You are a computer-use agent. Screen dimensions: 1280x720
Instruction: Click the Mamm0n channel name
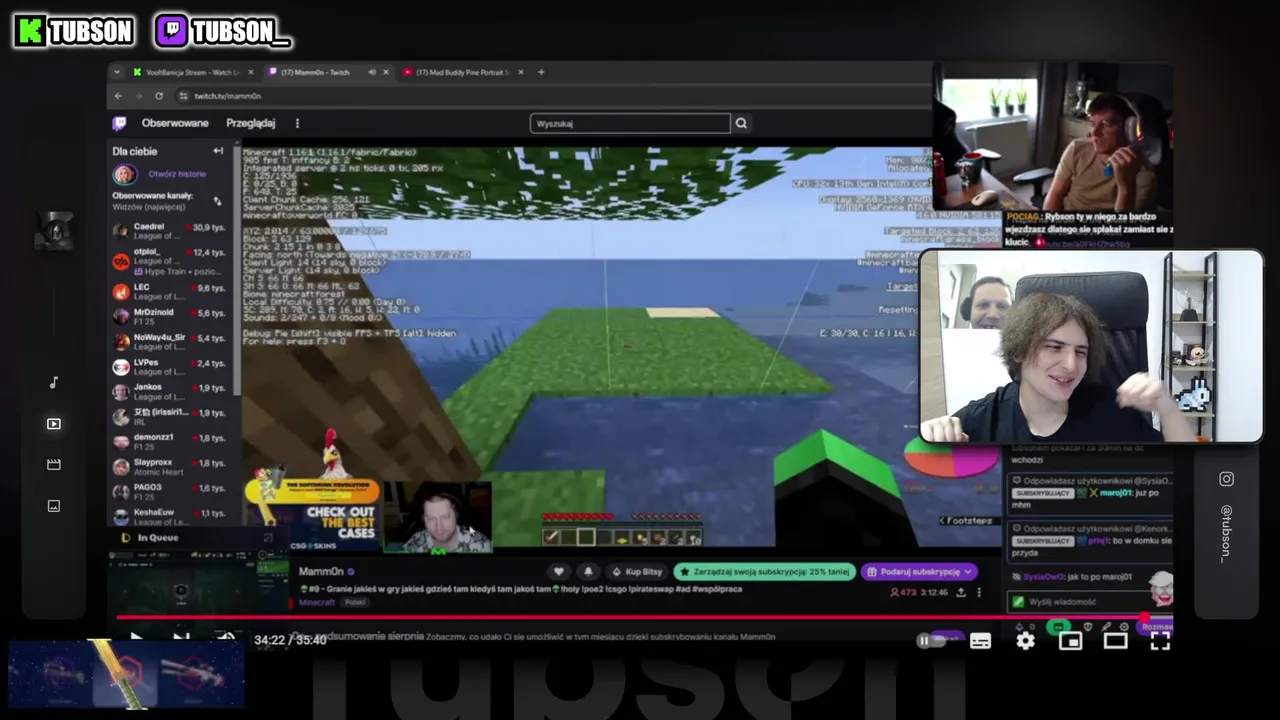point(320,572)
